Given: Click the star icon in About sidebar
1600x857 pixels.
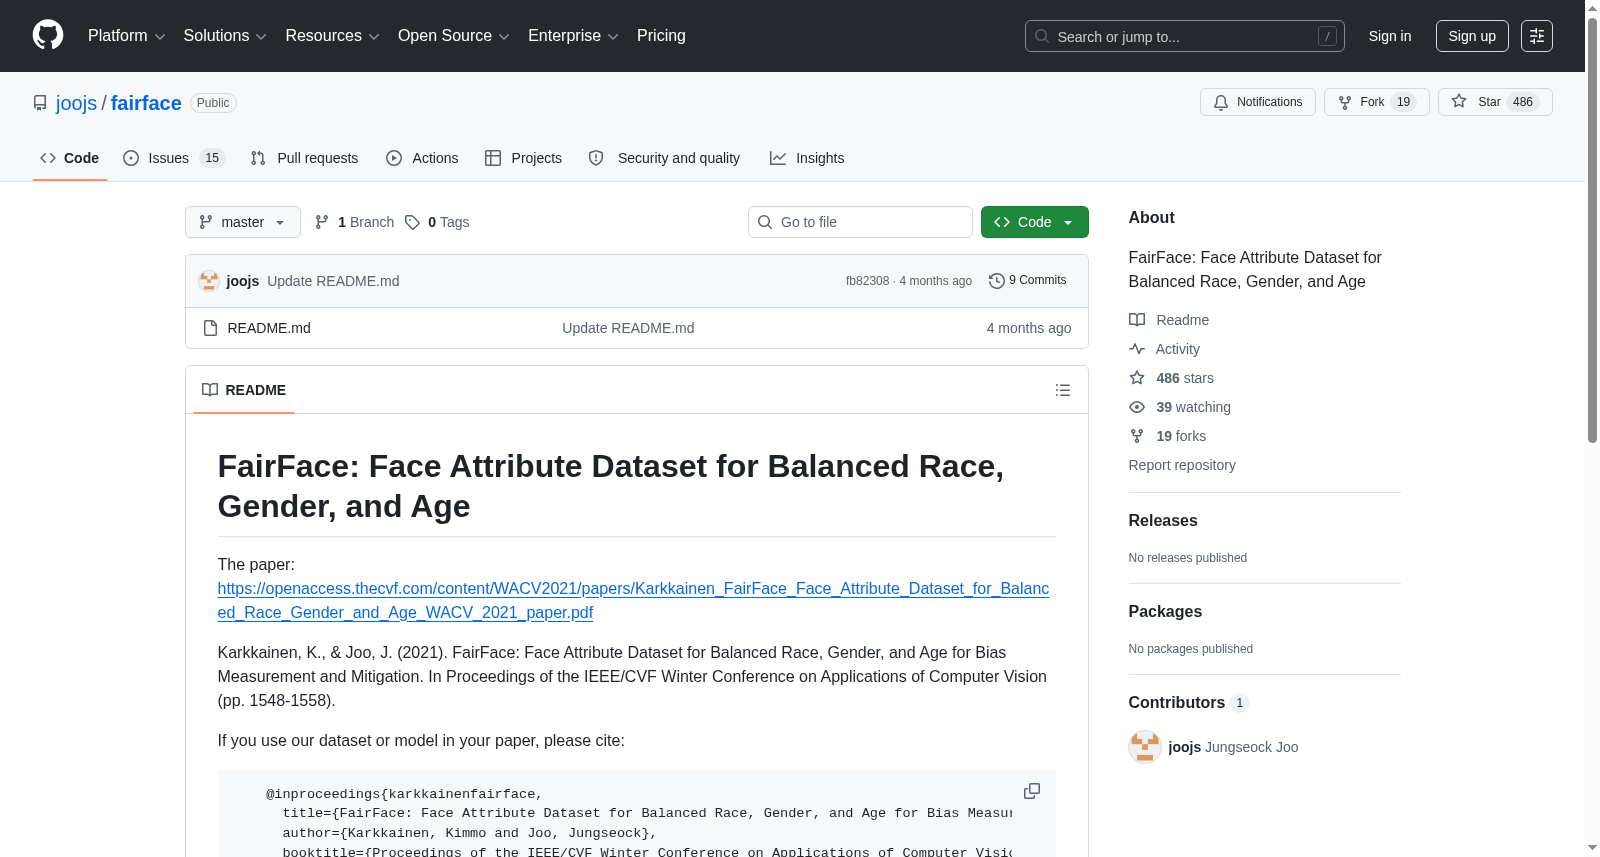Looking at the screenshot, I should coord(1137,378).
